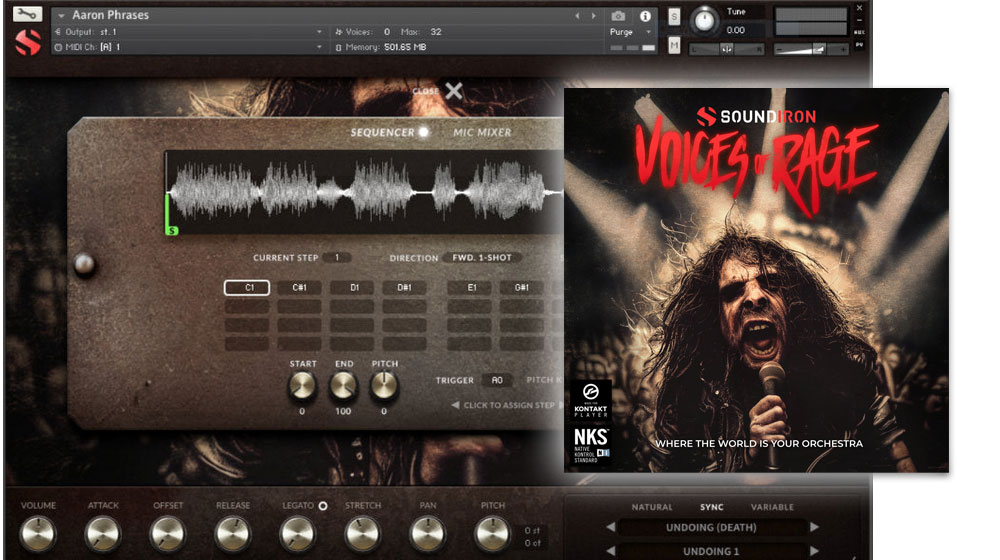Screen dimensions: 1000x560
Task: Go to next after Undoing (Death)
Action: pos(814,527)
